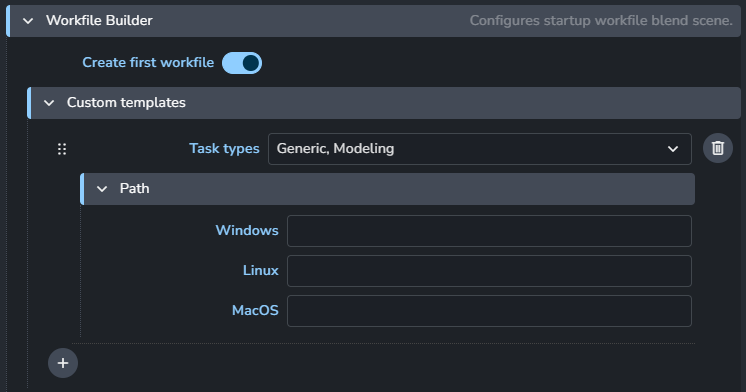This screenshot has height=392, width=746.
Task: Collapse the Path section
Action: (x=102, y=189)
